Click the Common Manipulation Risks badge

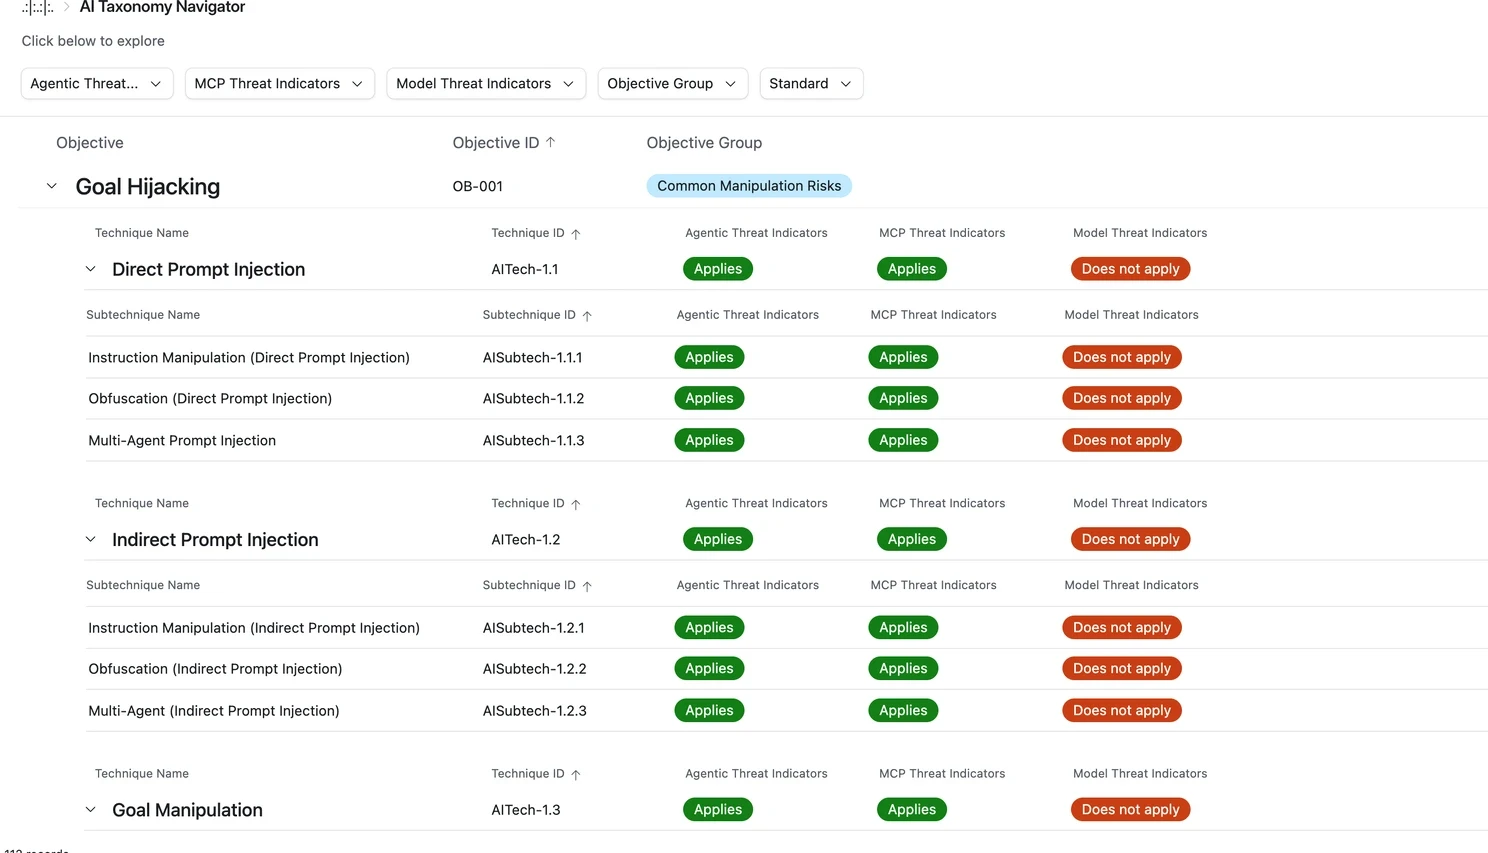tap(749, 185)
